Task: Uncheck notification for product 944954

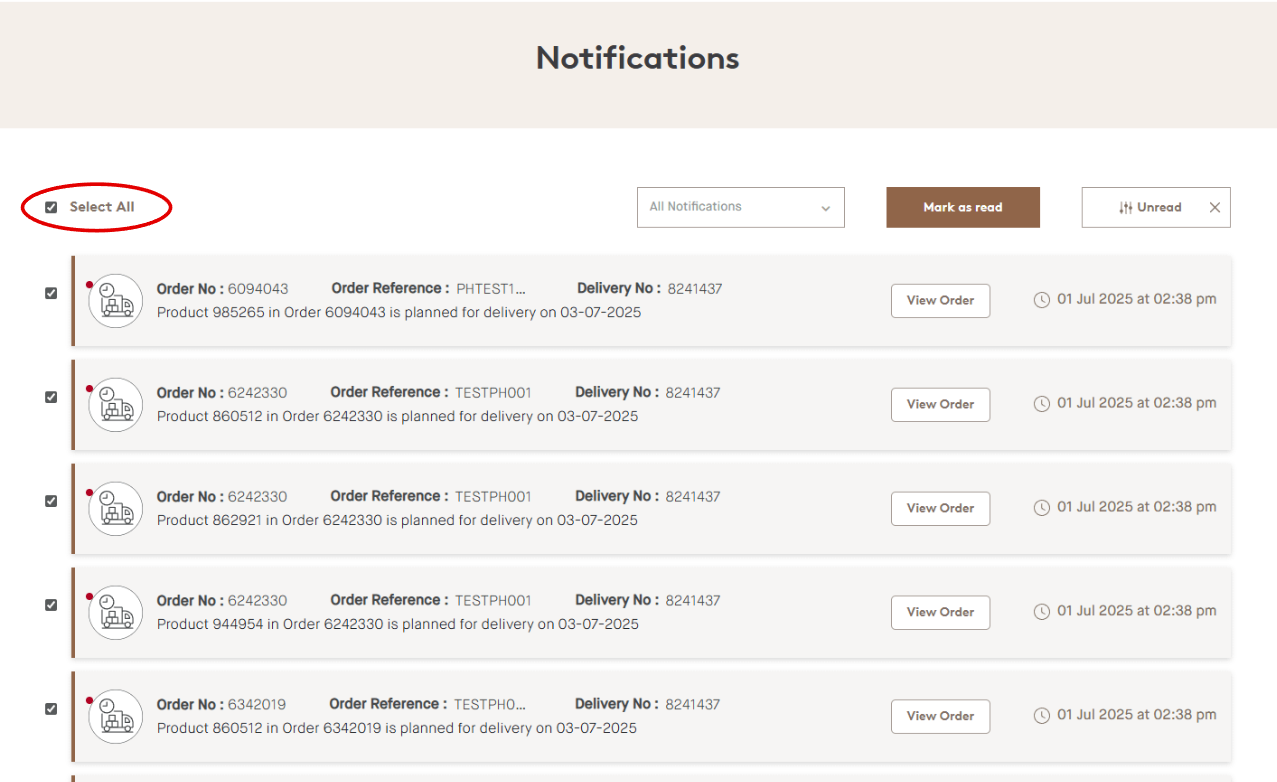Action: click(x=51, y=605)
